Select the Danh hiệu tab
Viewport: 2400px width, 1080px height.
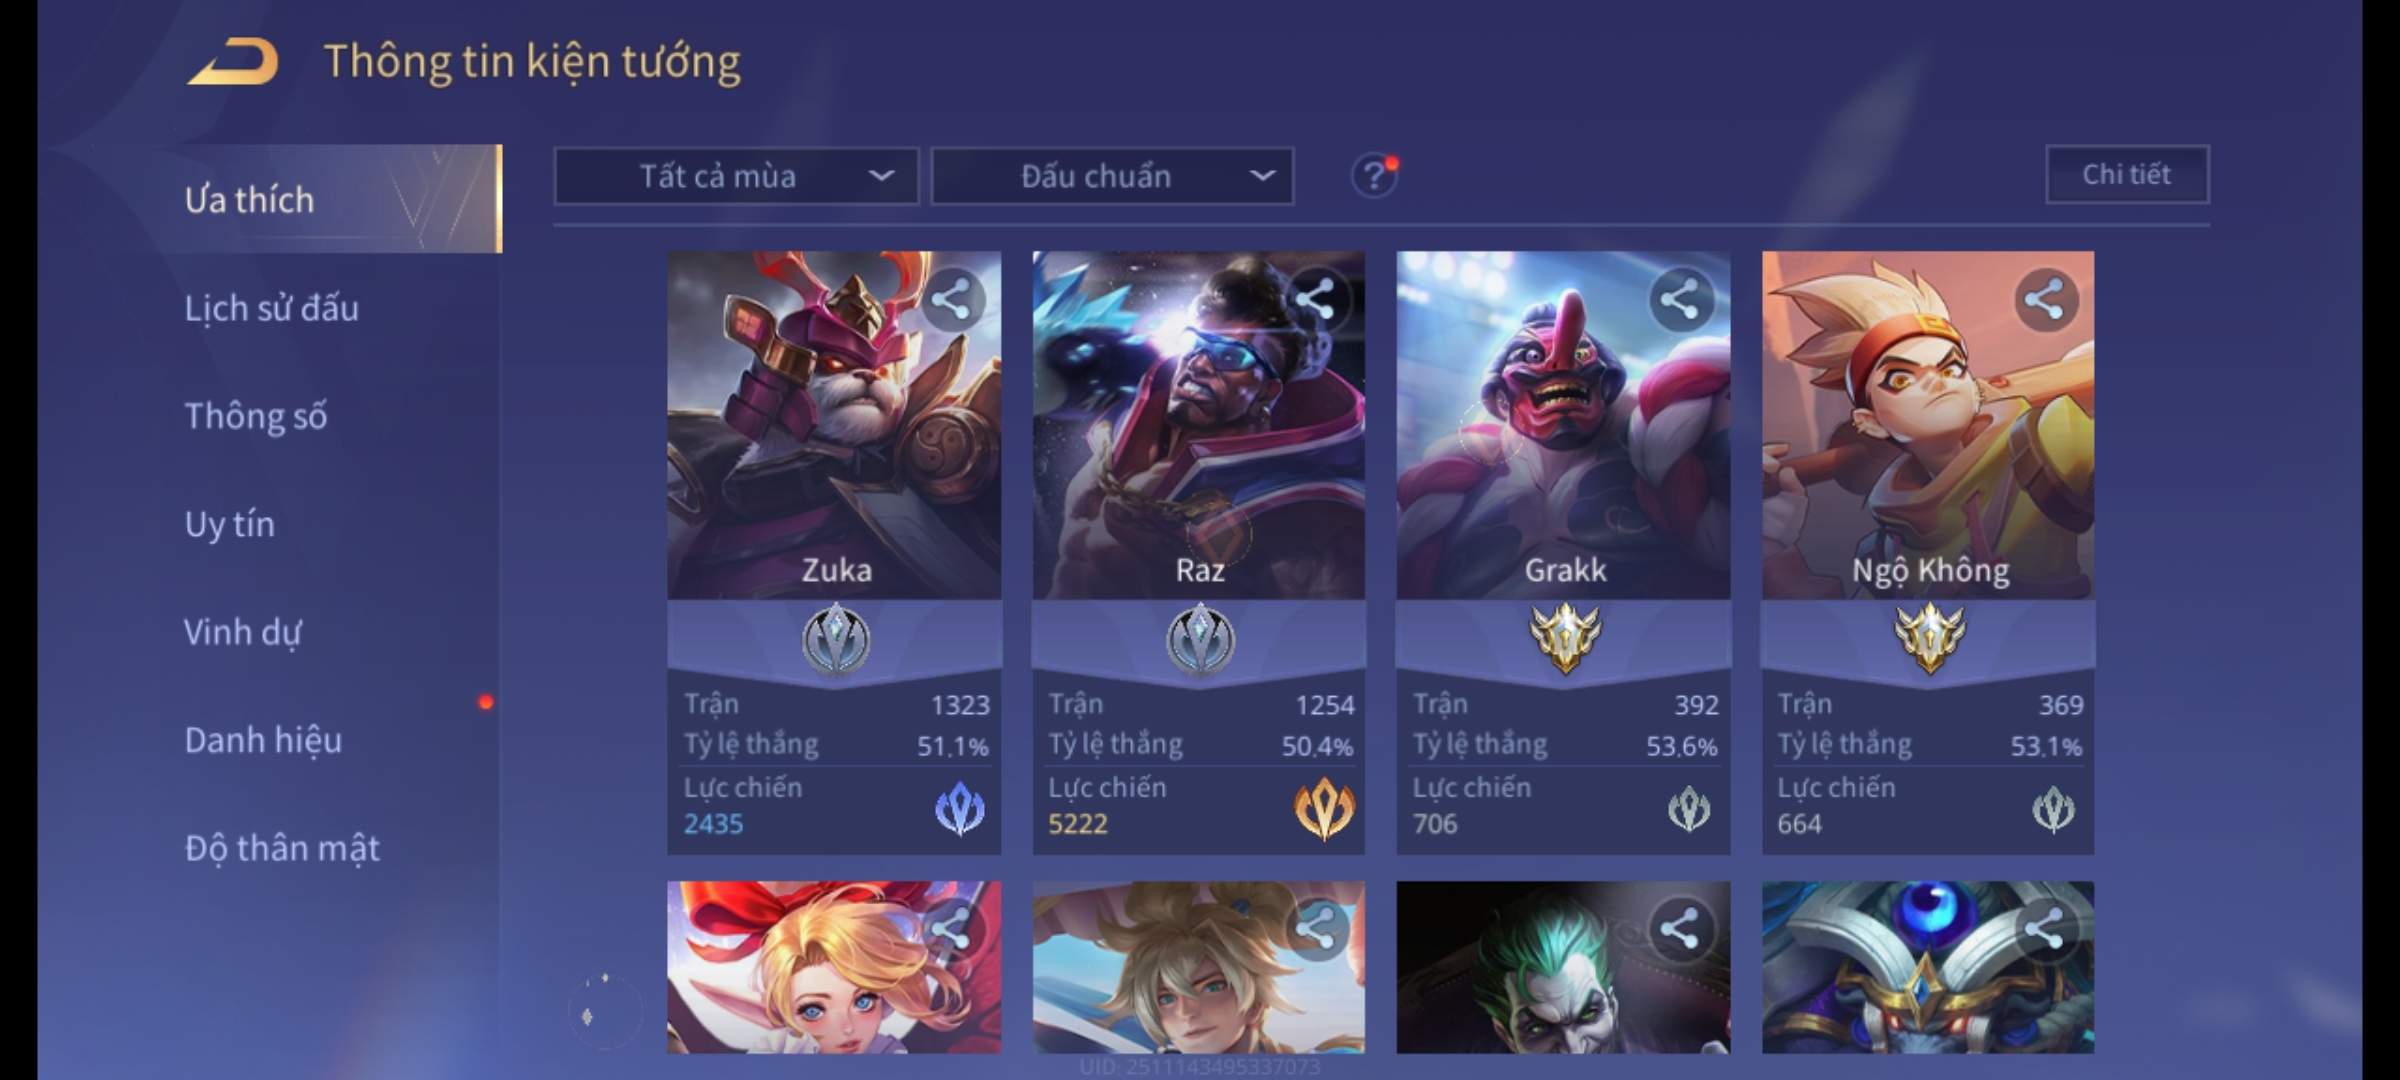click(263, 740)
